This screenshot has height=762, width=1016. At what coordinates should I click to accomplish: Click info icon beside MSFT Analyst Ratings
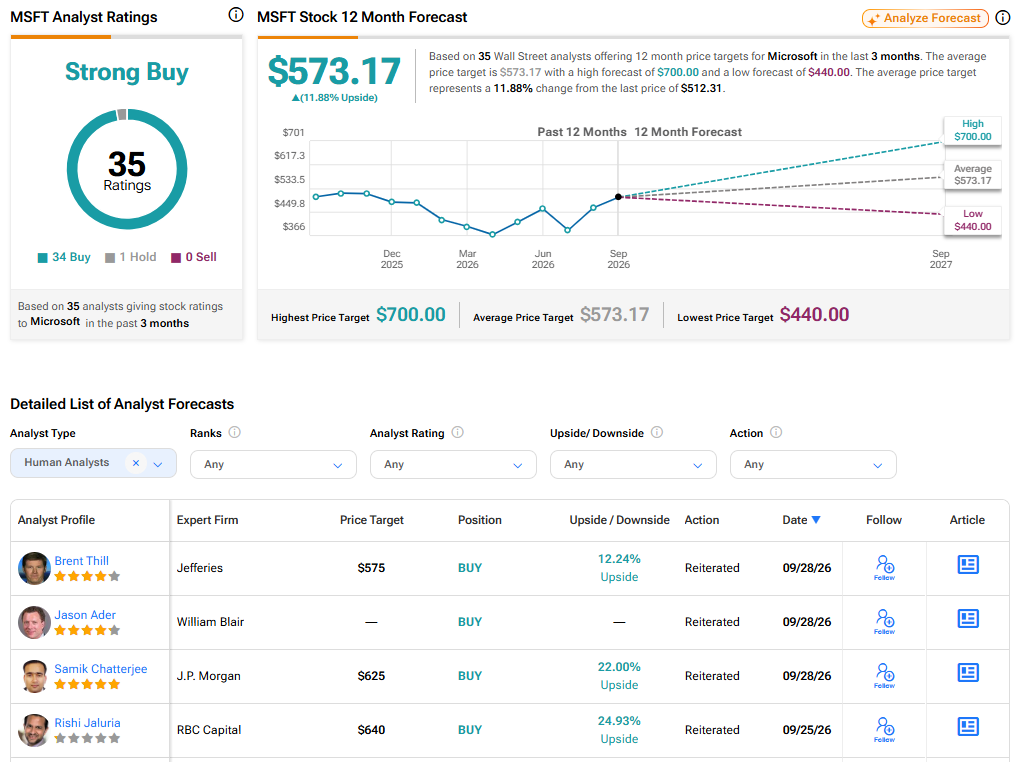point(236,14)
